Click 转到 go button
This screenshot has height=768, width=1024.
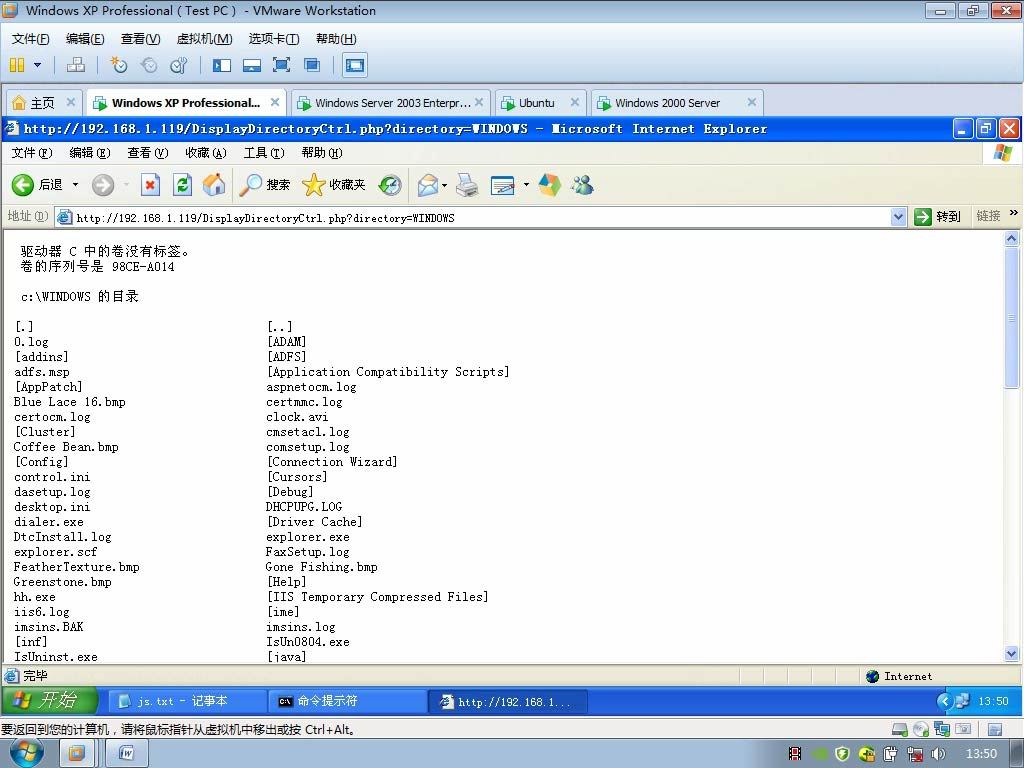pos(938,217)
